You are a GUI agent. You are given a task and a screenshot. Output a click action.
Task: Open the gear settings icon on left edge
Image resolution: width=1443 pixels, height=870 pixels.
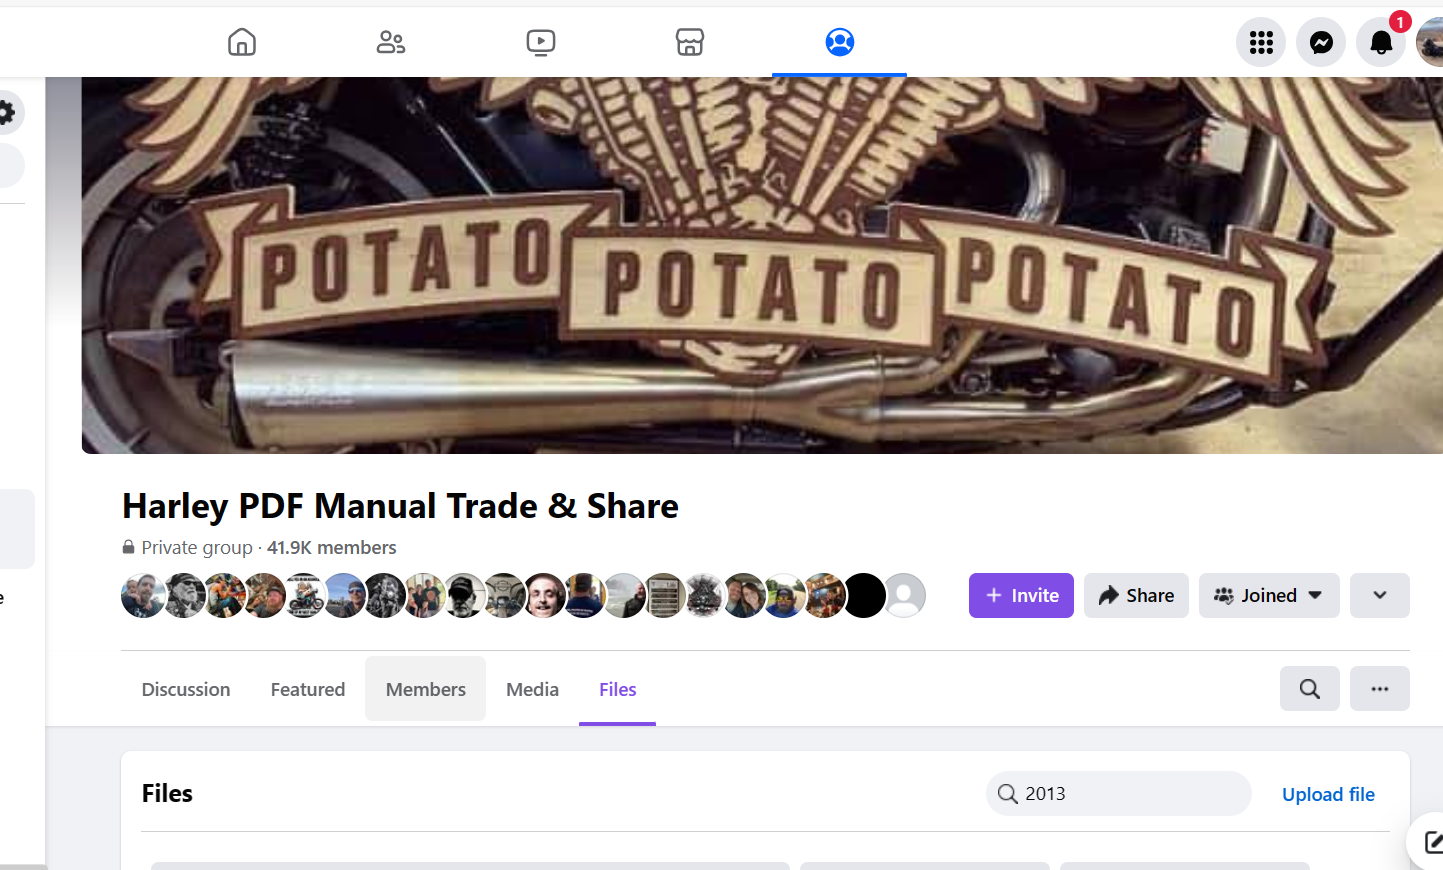6,112
